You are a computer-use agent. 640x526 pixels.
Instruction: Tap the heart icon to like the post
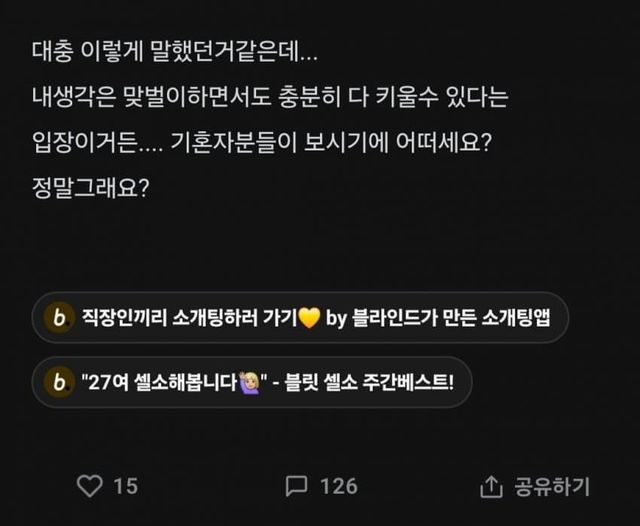click(90, 486)
